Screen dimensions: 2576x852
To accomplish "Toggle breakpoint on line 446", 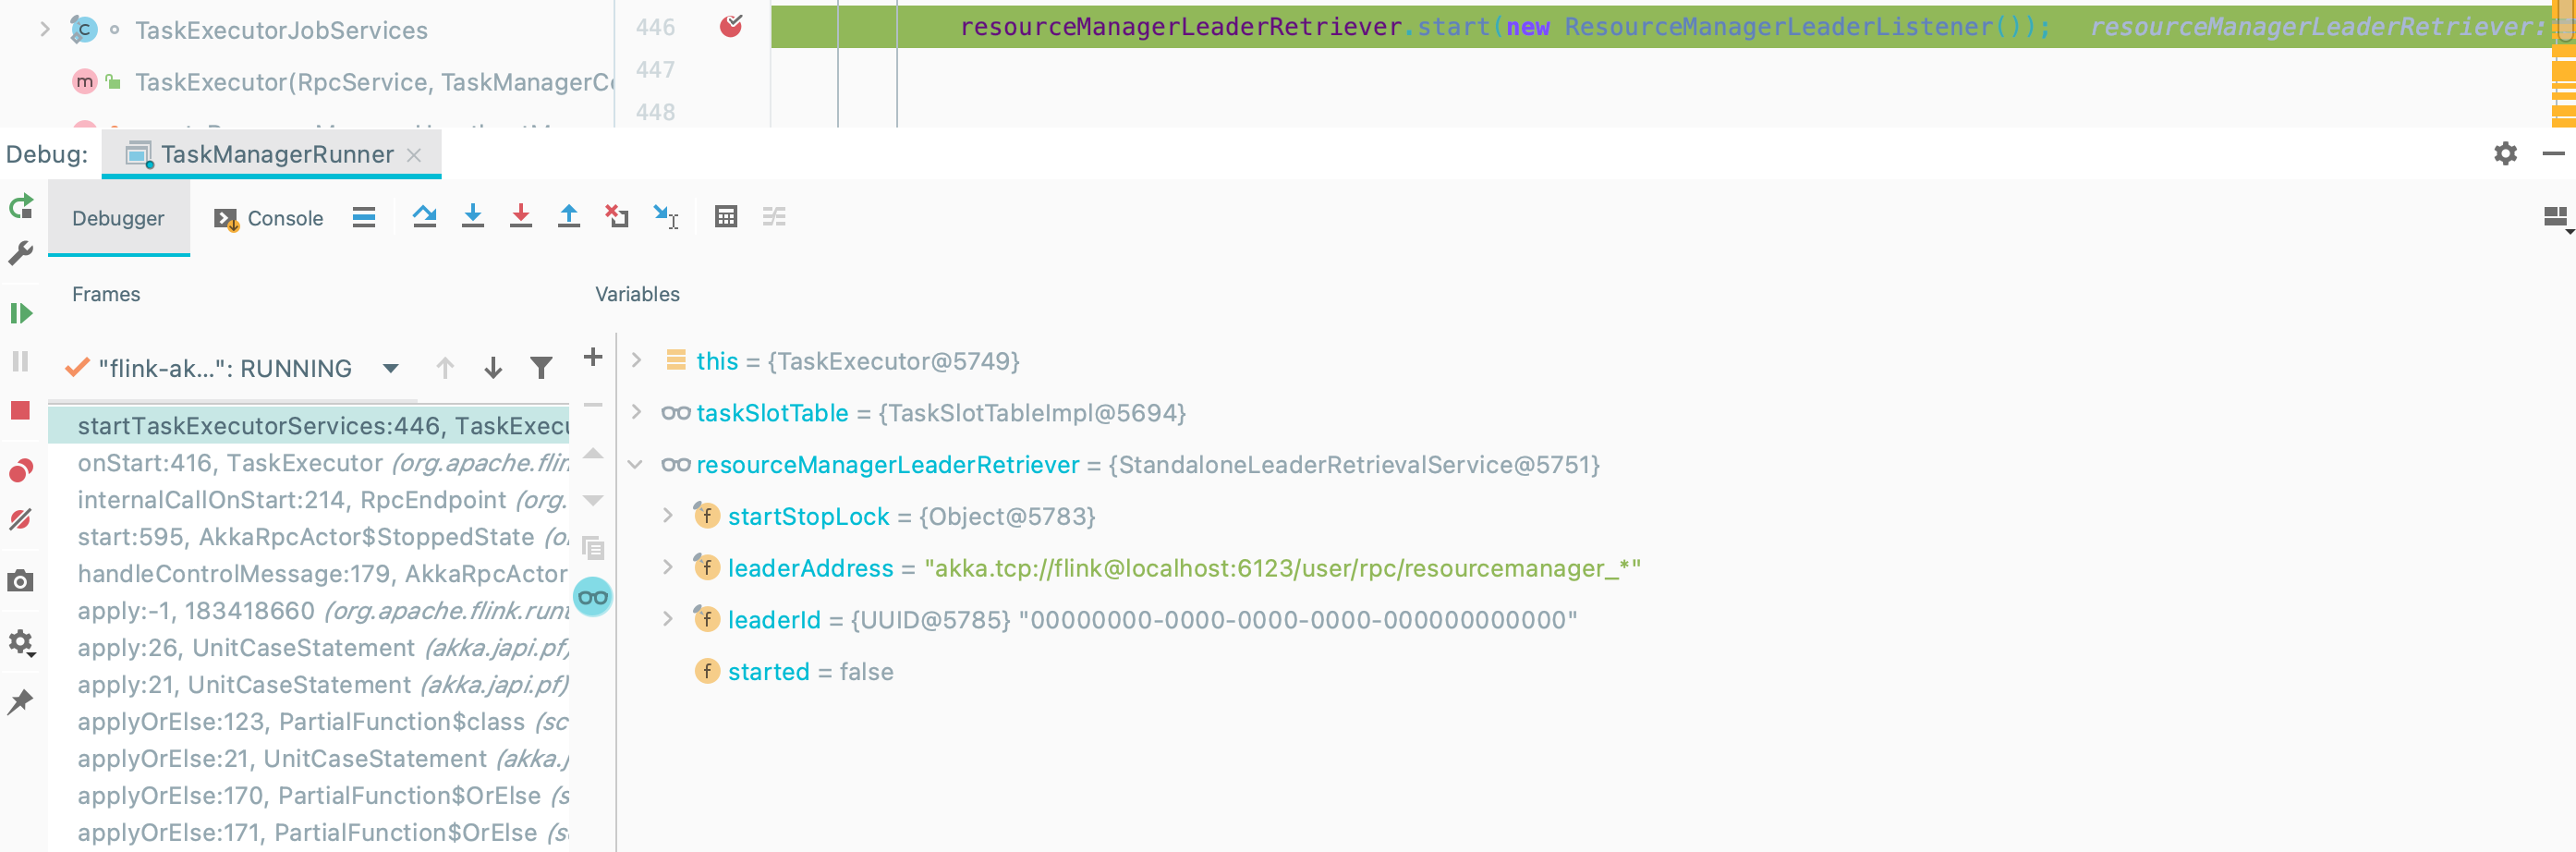I will 731,27.
